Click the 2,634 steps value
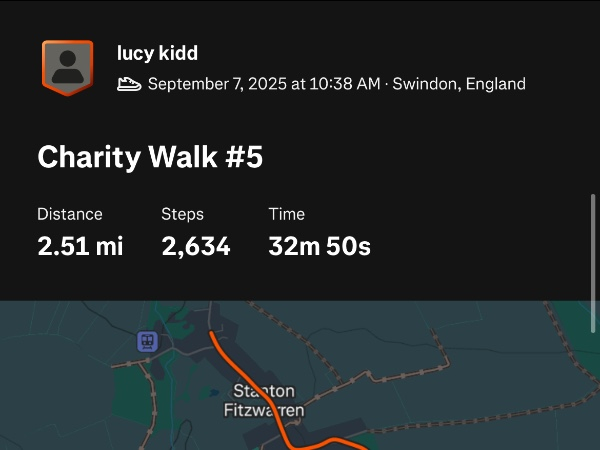Image resolution: width=600 pixels, height=450 pixels. pyautogui.click(x=196, y=246)
